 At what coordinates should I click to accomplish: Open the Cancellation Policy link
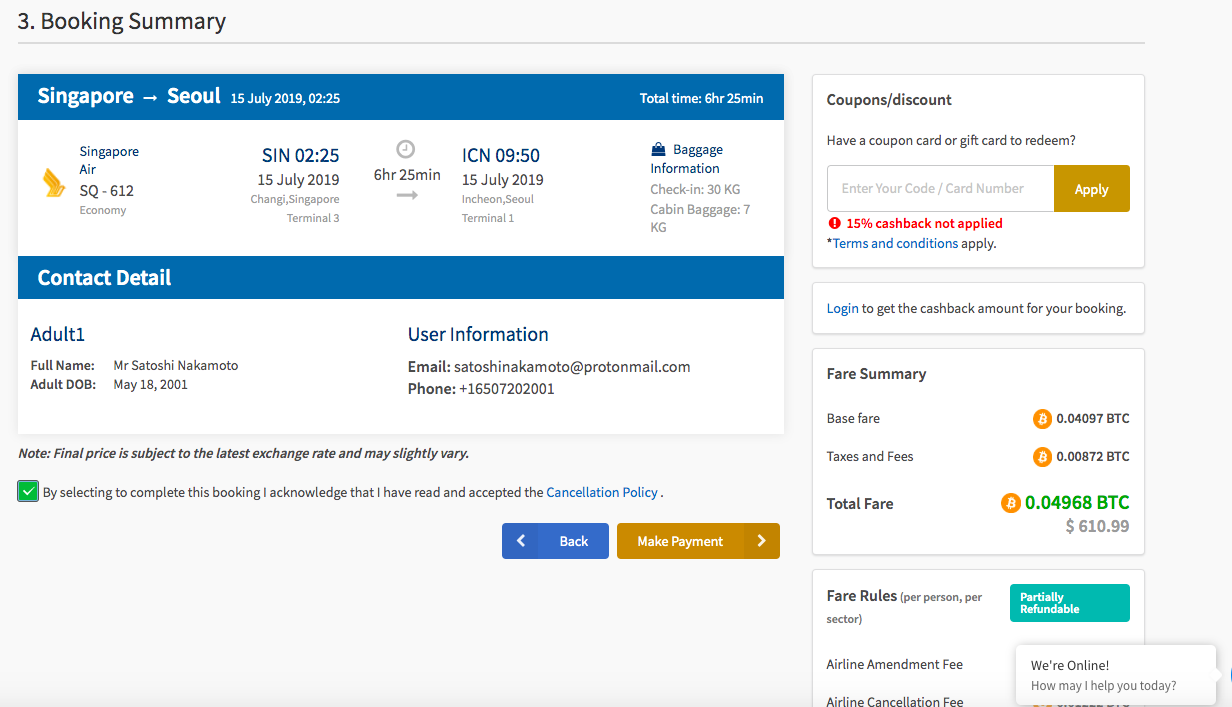[x=602, y=492]
